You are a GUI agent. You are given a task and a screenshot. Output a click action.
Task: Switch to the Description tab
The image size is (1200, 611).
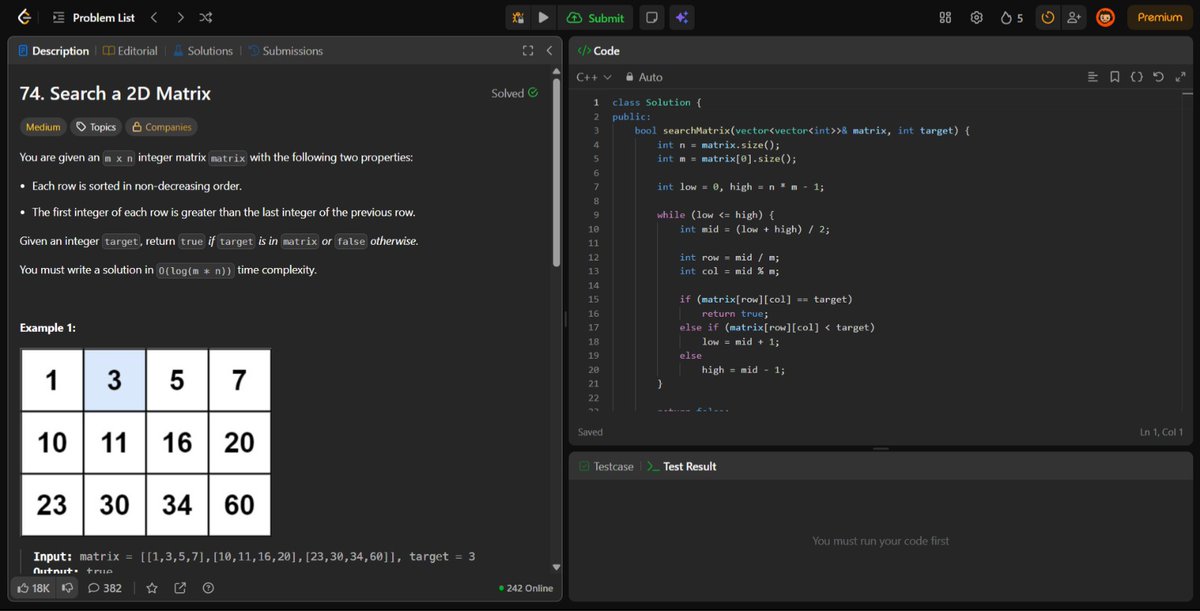53,51
